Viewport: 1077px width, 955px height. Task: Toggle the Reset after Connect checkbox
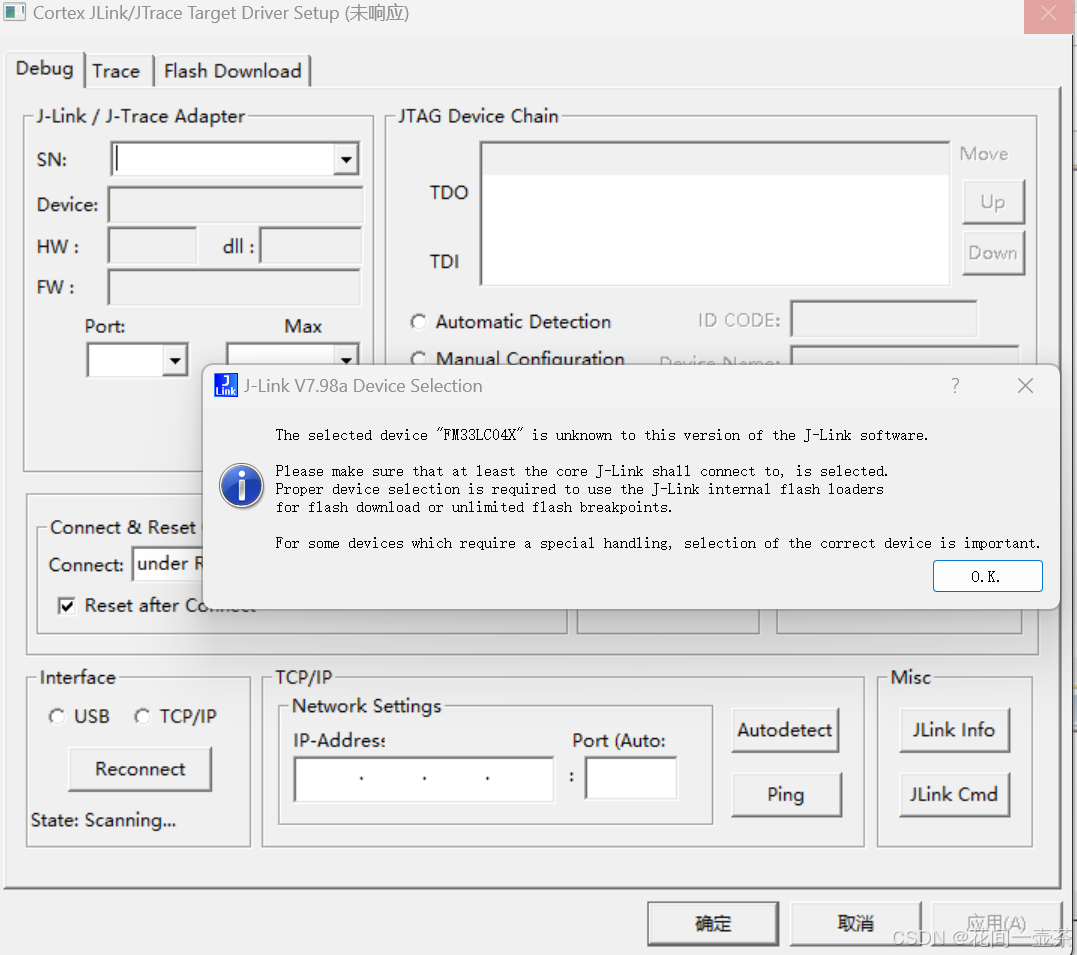coord(67,606)
